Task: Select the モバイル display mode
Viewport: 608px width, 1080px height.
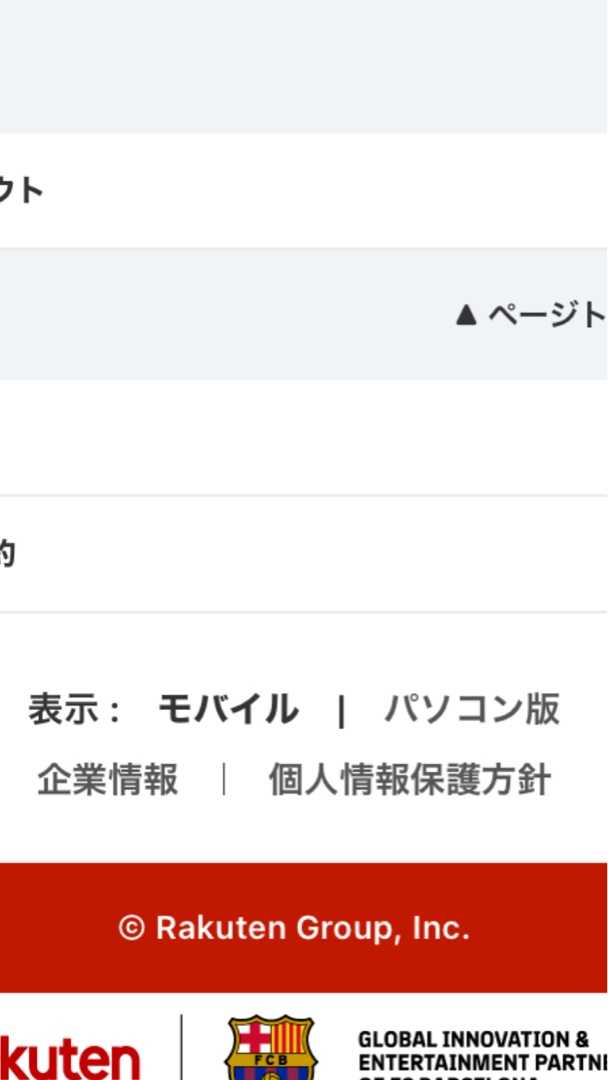Action: [227, 710]
